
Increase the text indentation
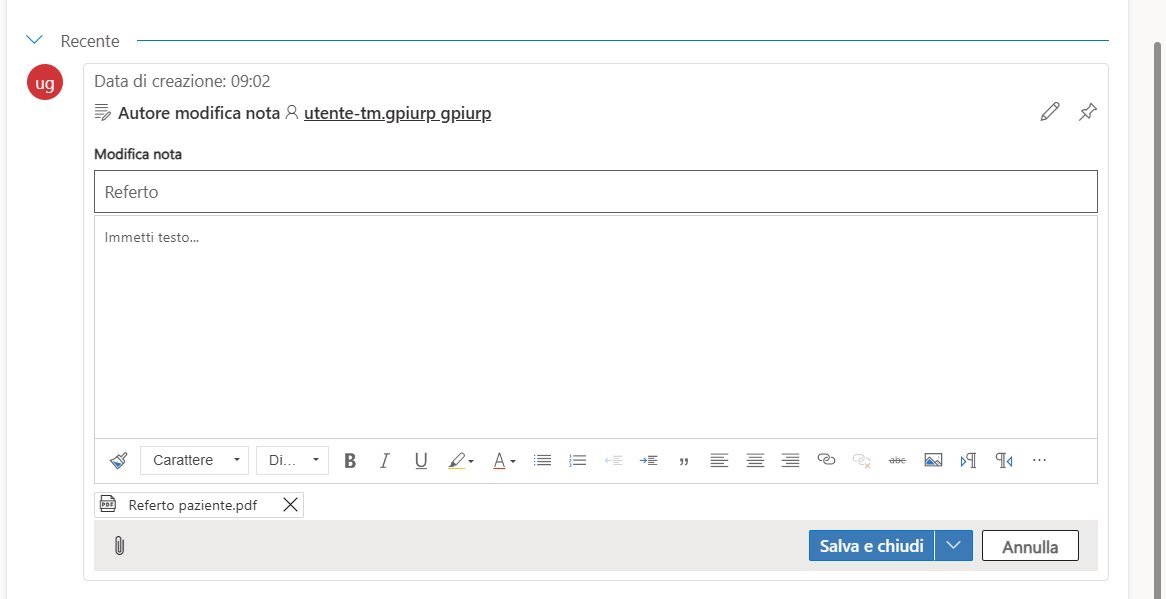pos(649,460)
